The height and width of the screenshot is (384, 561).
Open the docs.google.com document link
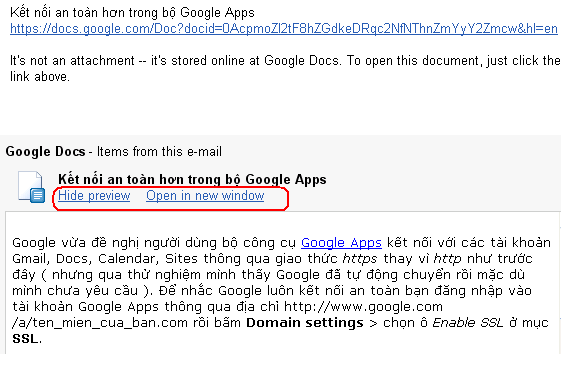[284, 29]
